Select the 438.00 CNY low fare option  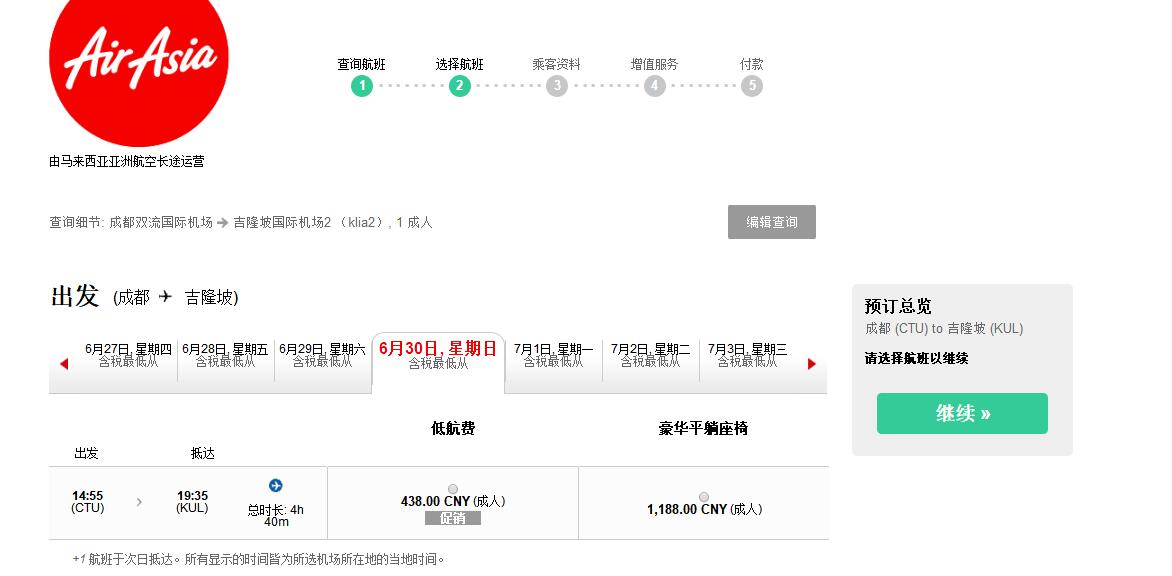[453, 489]
